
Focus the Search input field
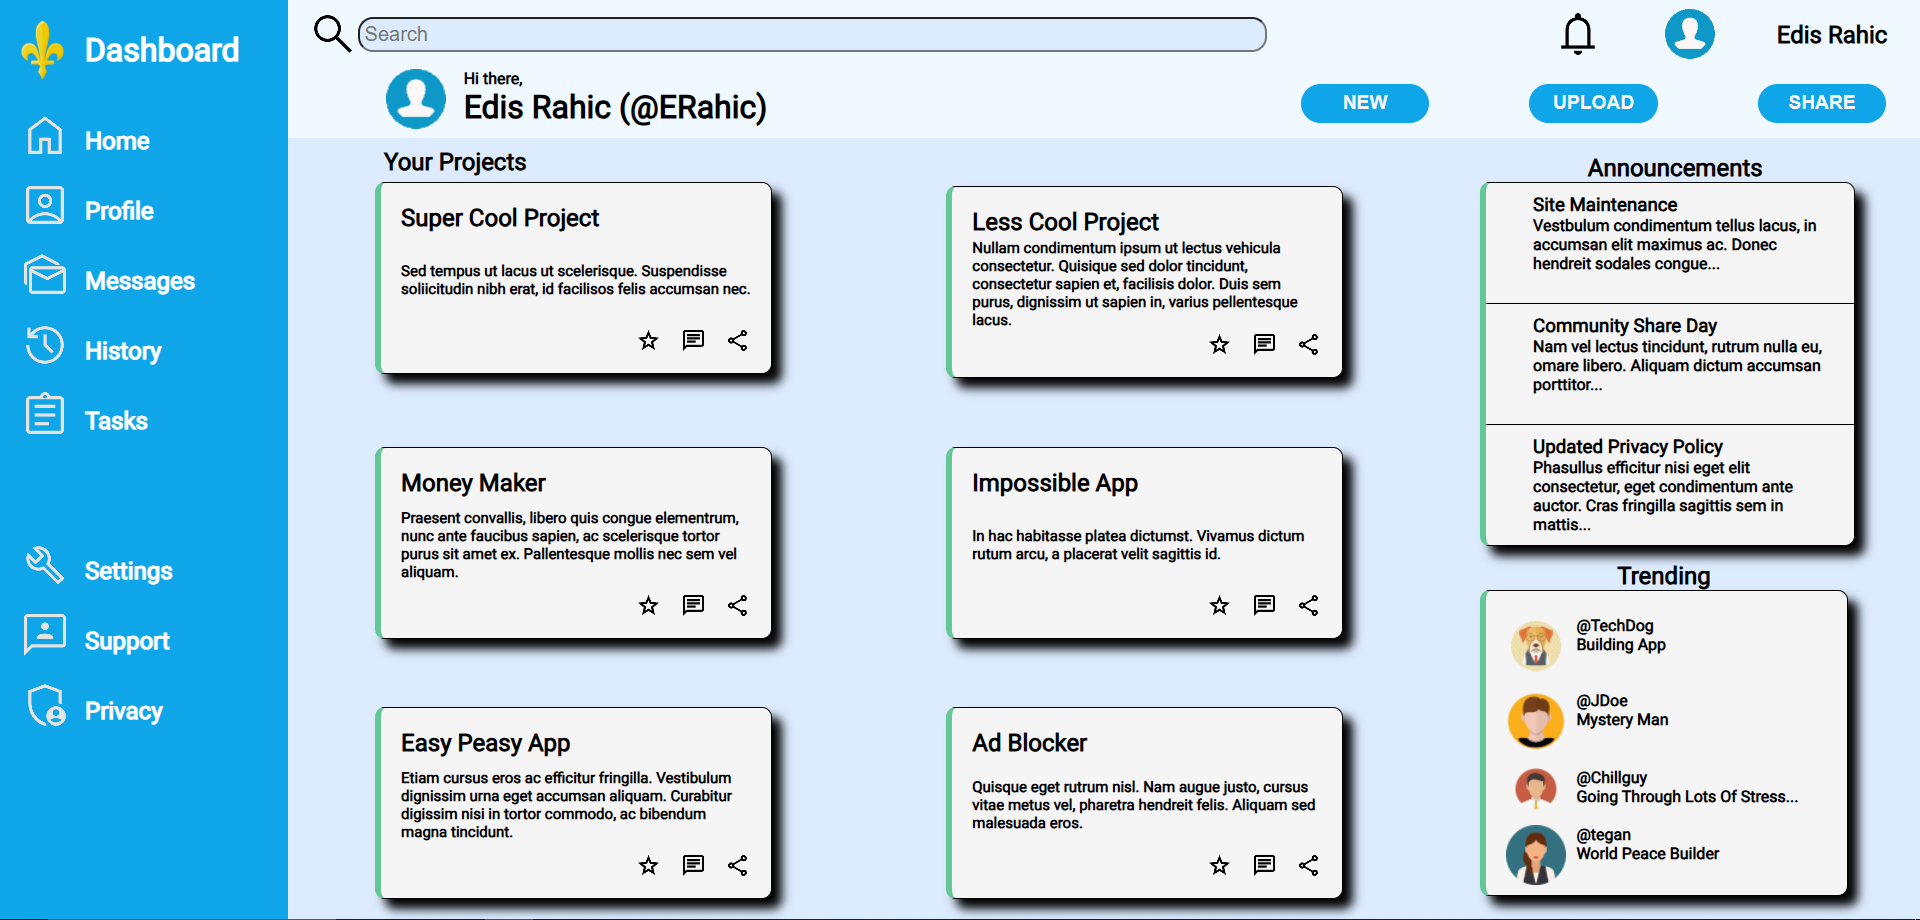812,34
